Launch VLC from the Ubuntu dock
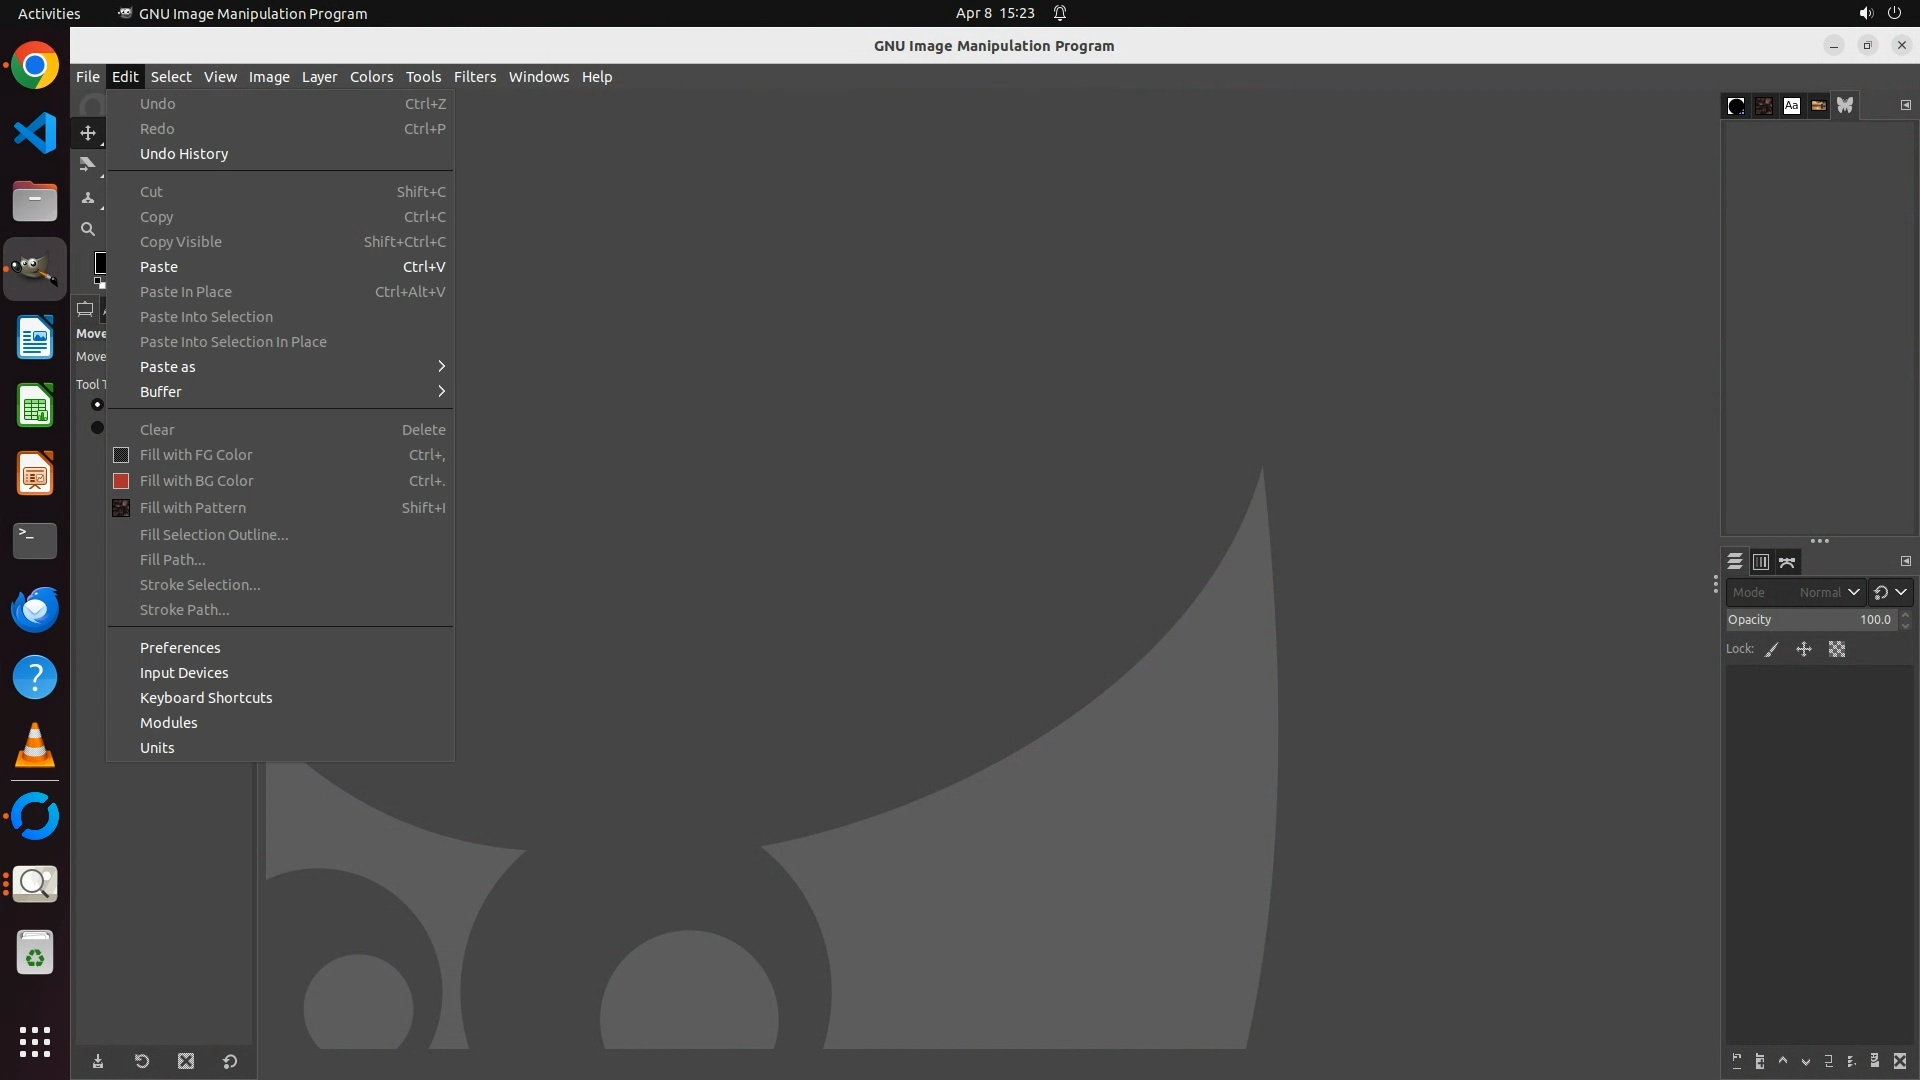The height and width of the screenshot is (1080, 1920). (x=35, y=746)
